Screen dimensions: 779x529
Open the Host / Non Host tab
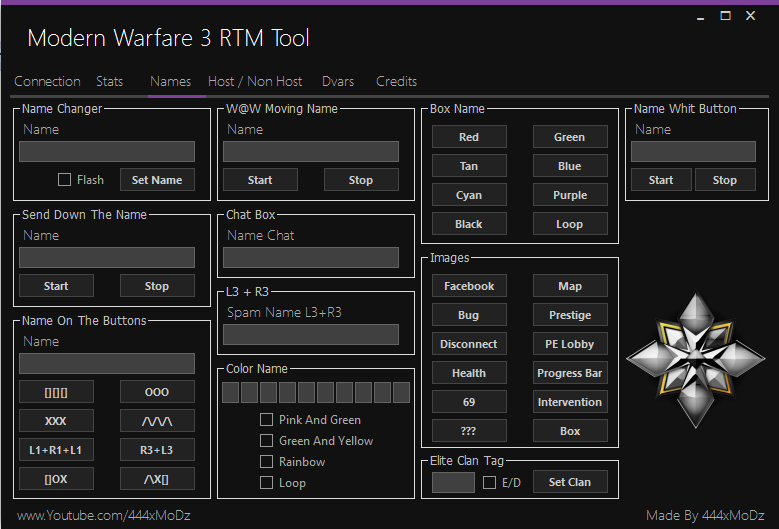[255, 81]
